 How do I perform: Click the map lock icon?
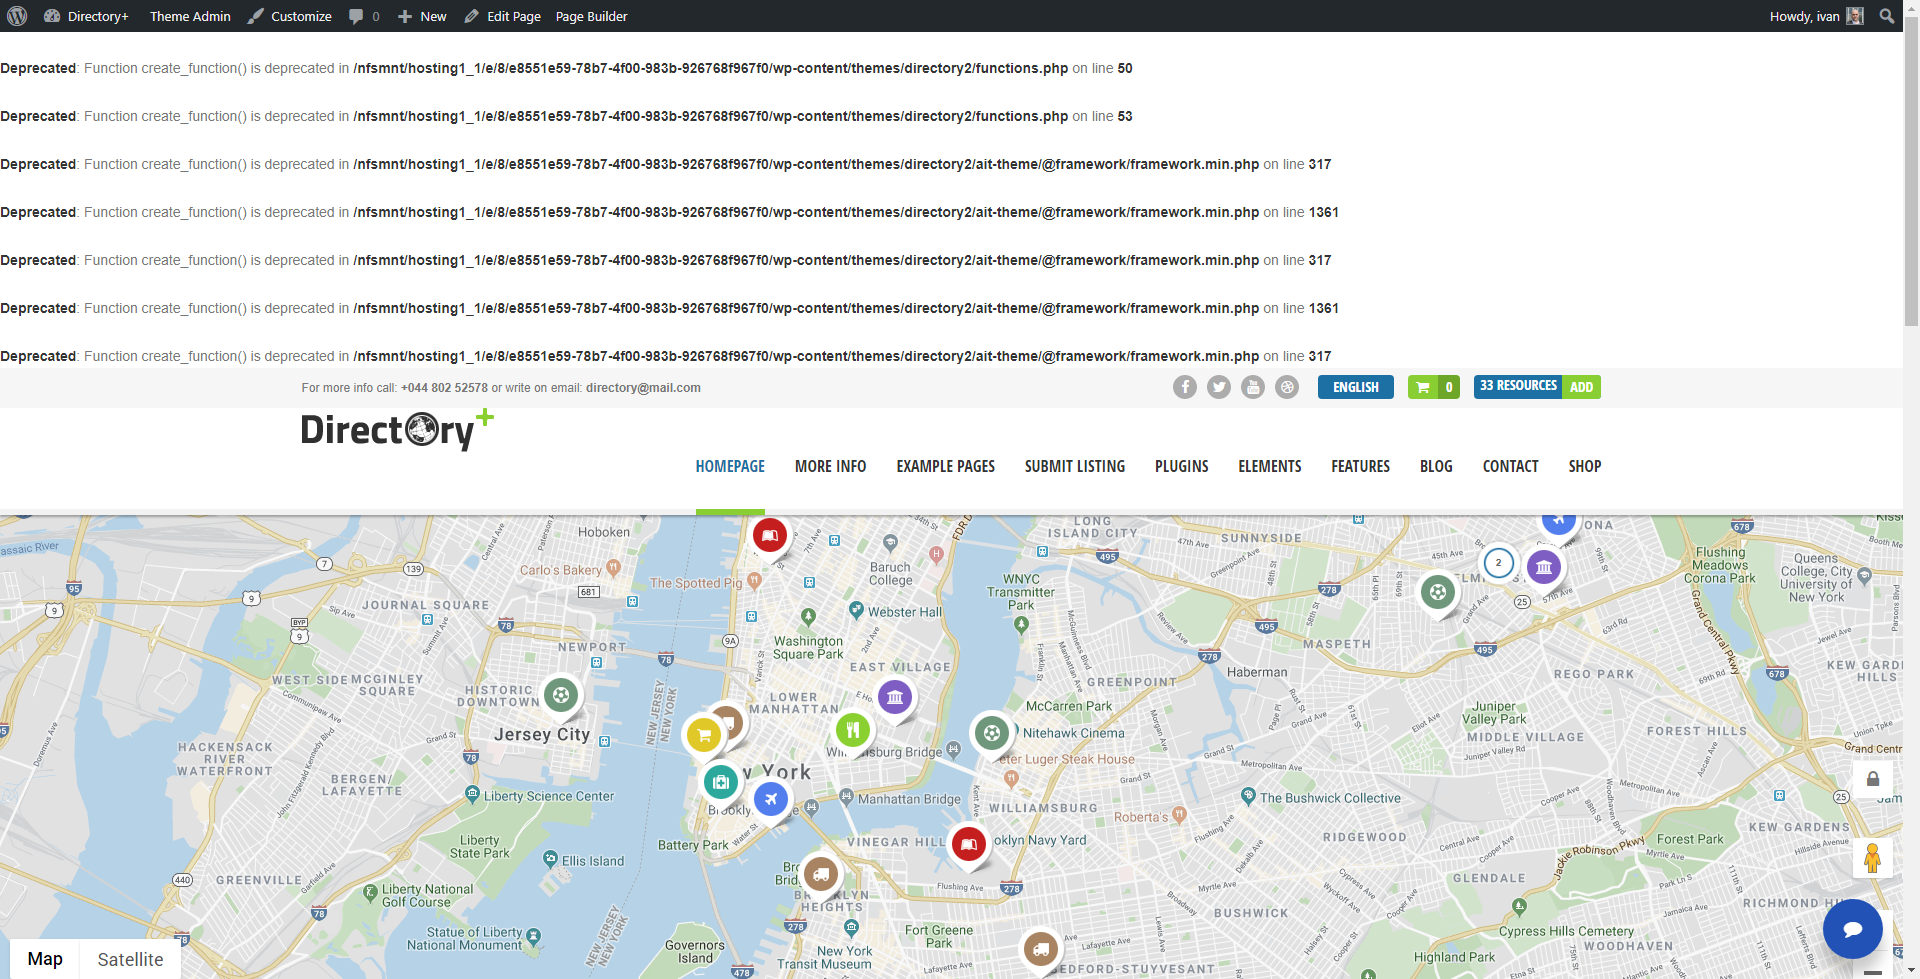[1873, 779]
